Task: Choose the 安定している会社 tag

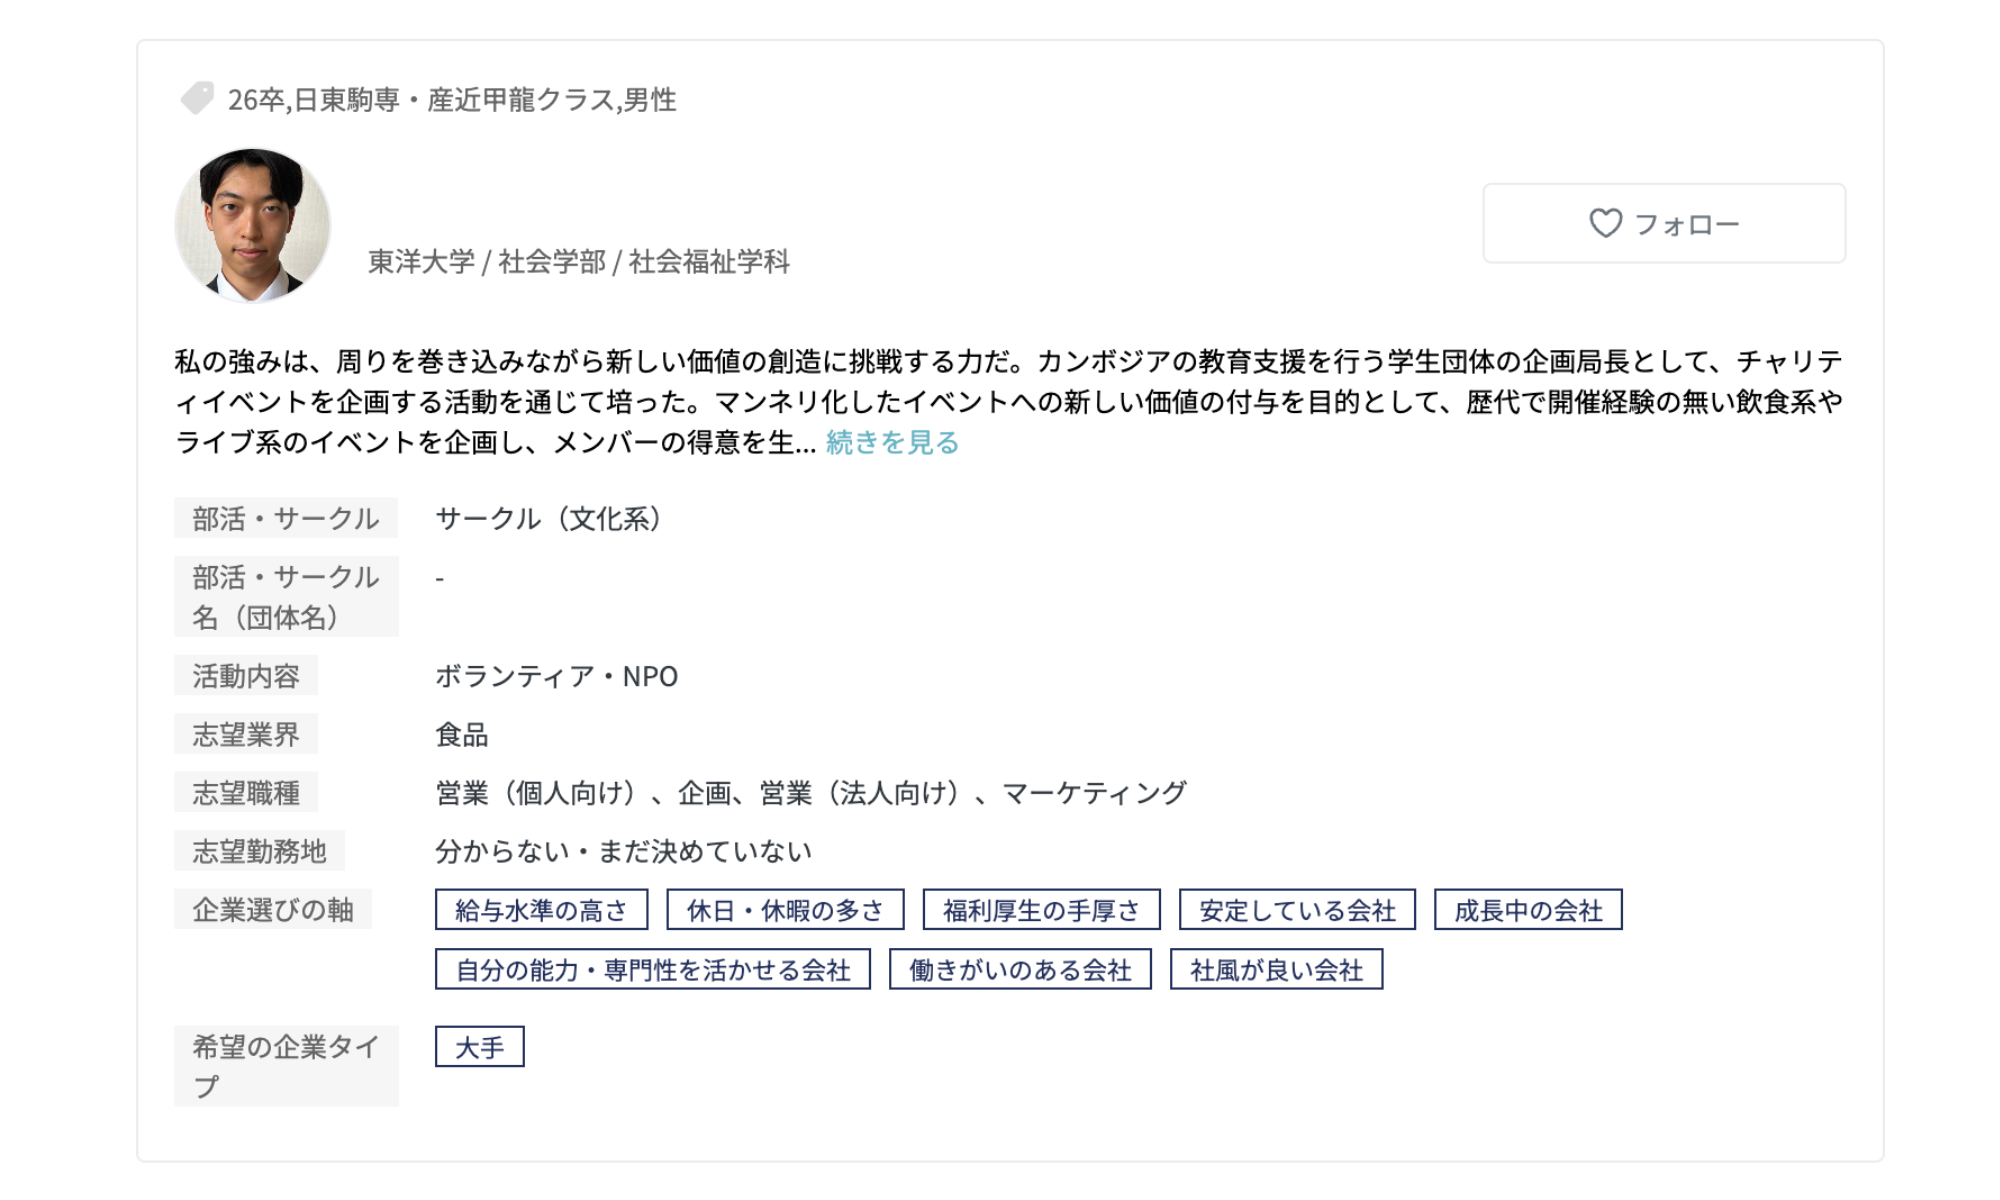Action: (x=1297, y=910)
